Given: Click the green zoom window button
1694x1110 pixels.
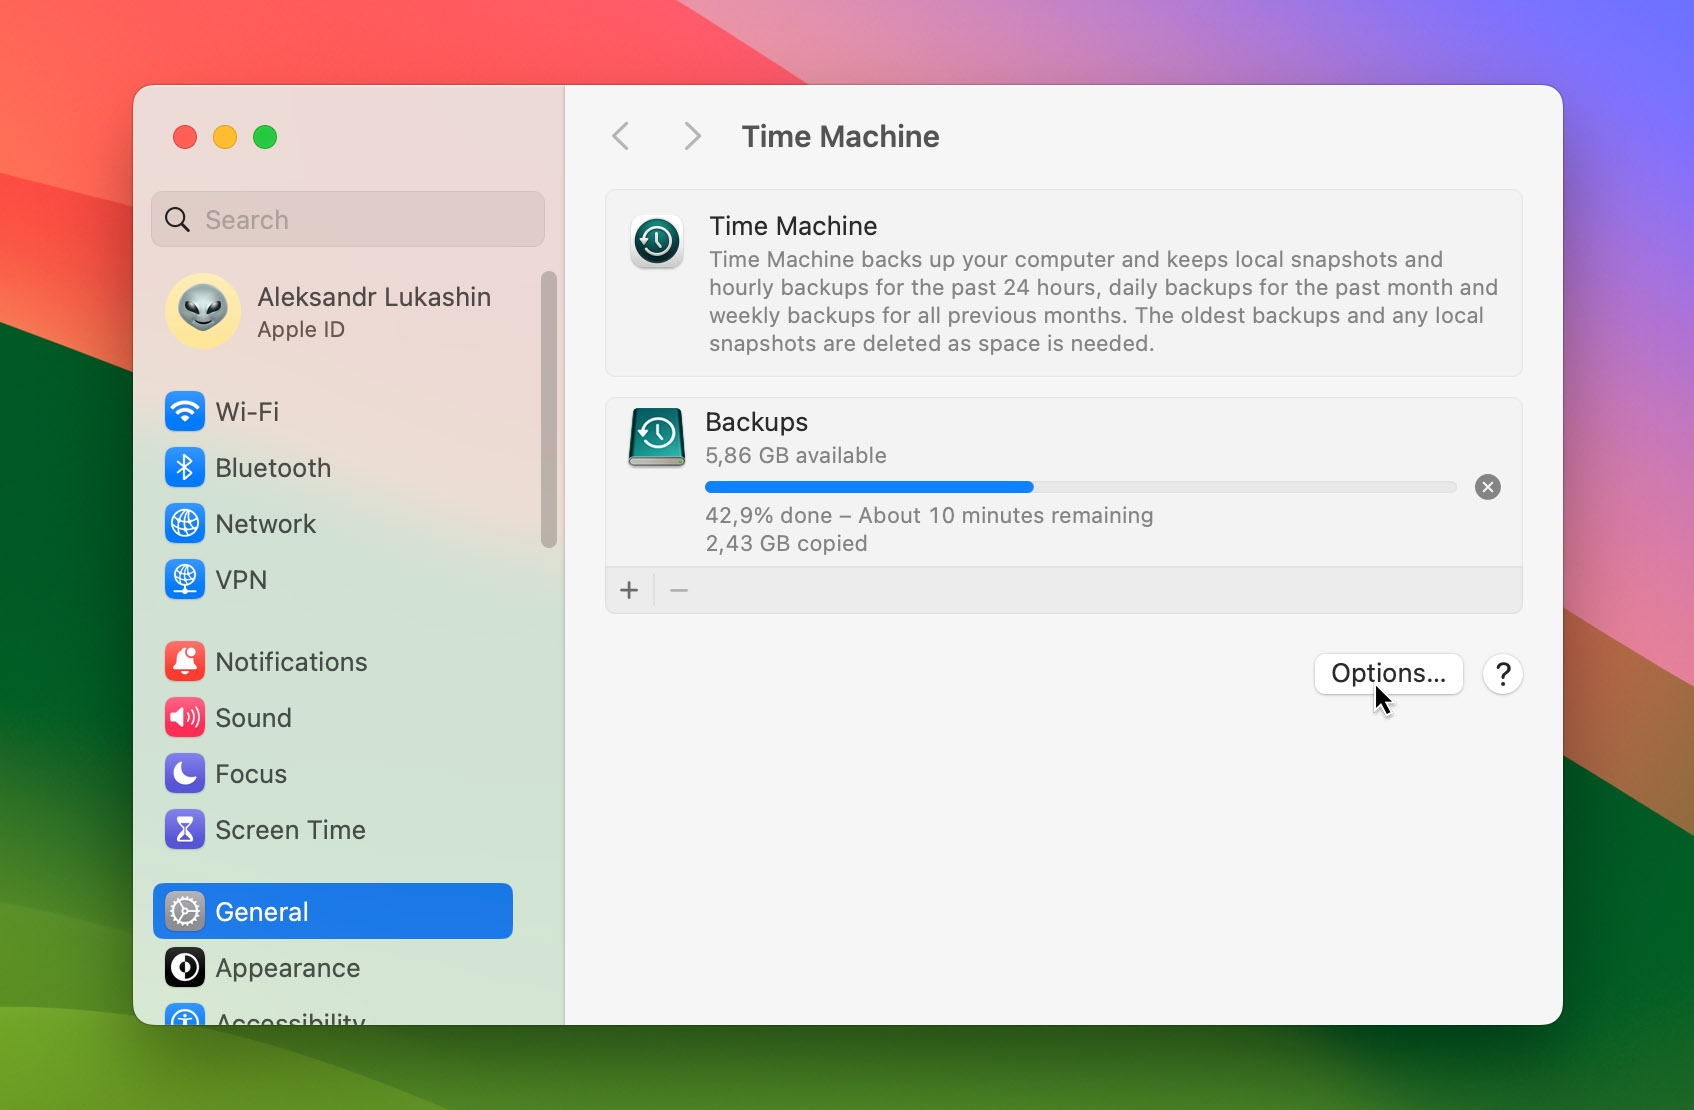Looking at the screenshot, I should coord(265,137).
